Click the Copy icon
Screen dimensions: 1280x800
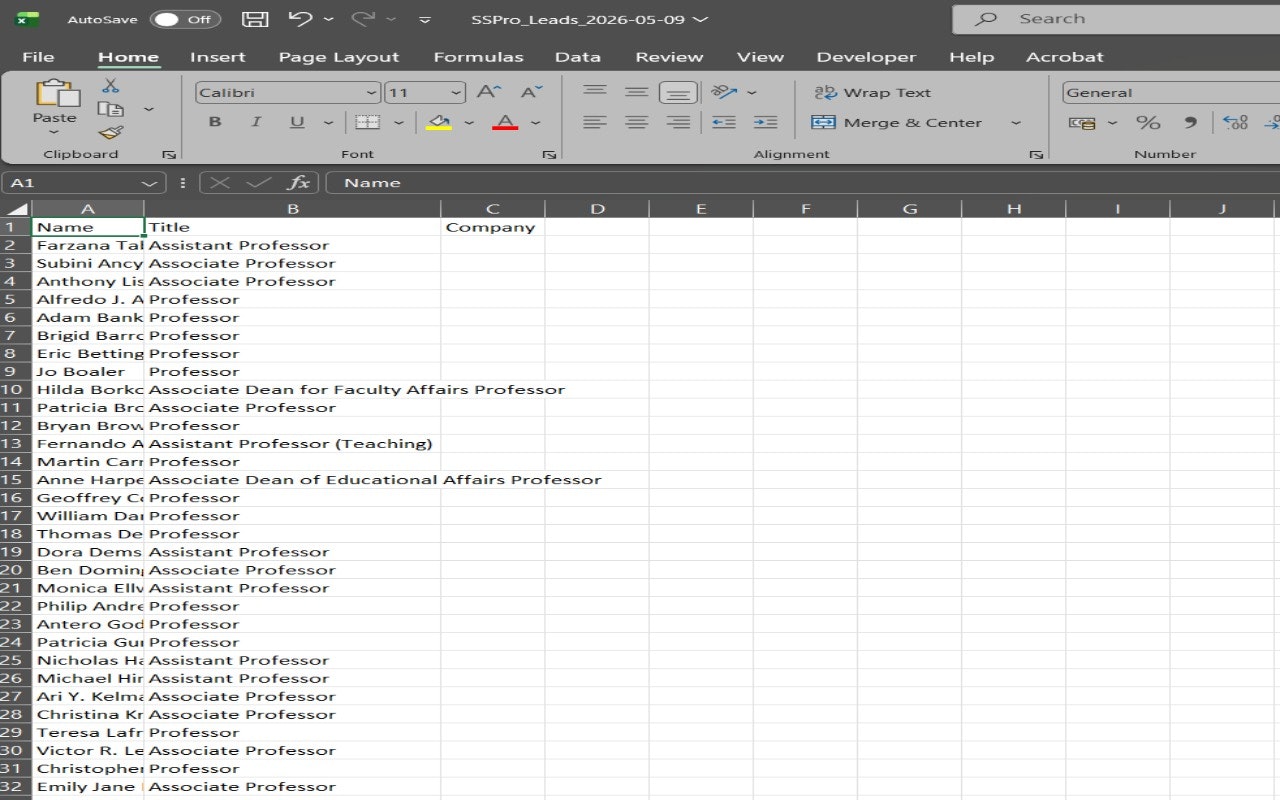coord(111,109)
